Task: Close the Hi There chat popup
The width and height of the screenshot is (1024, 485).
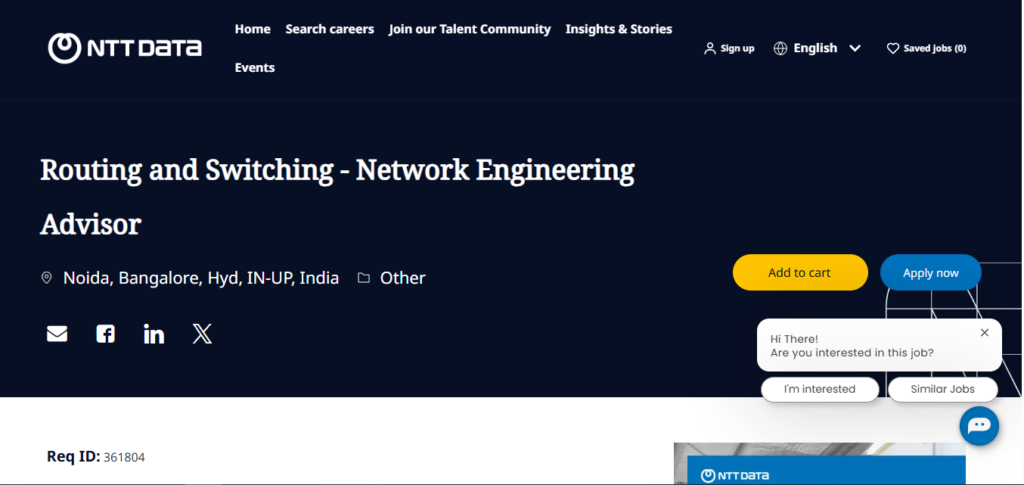Action: pyautogui.click(x=985, y=333)
